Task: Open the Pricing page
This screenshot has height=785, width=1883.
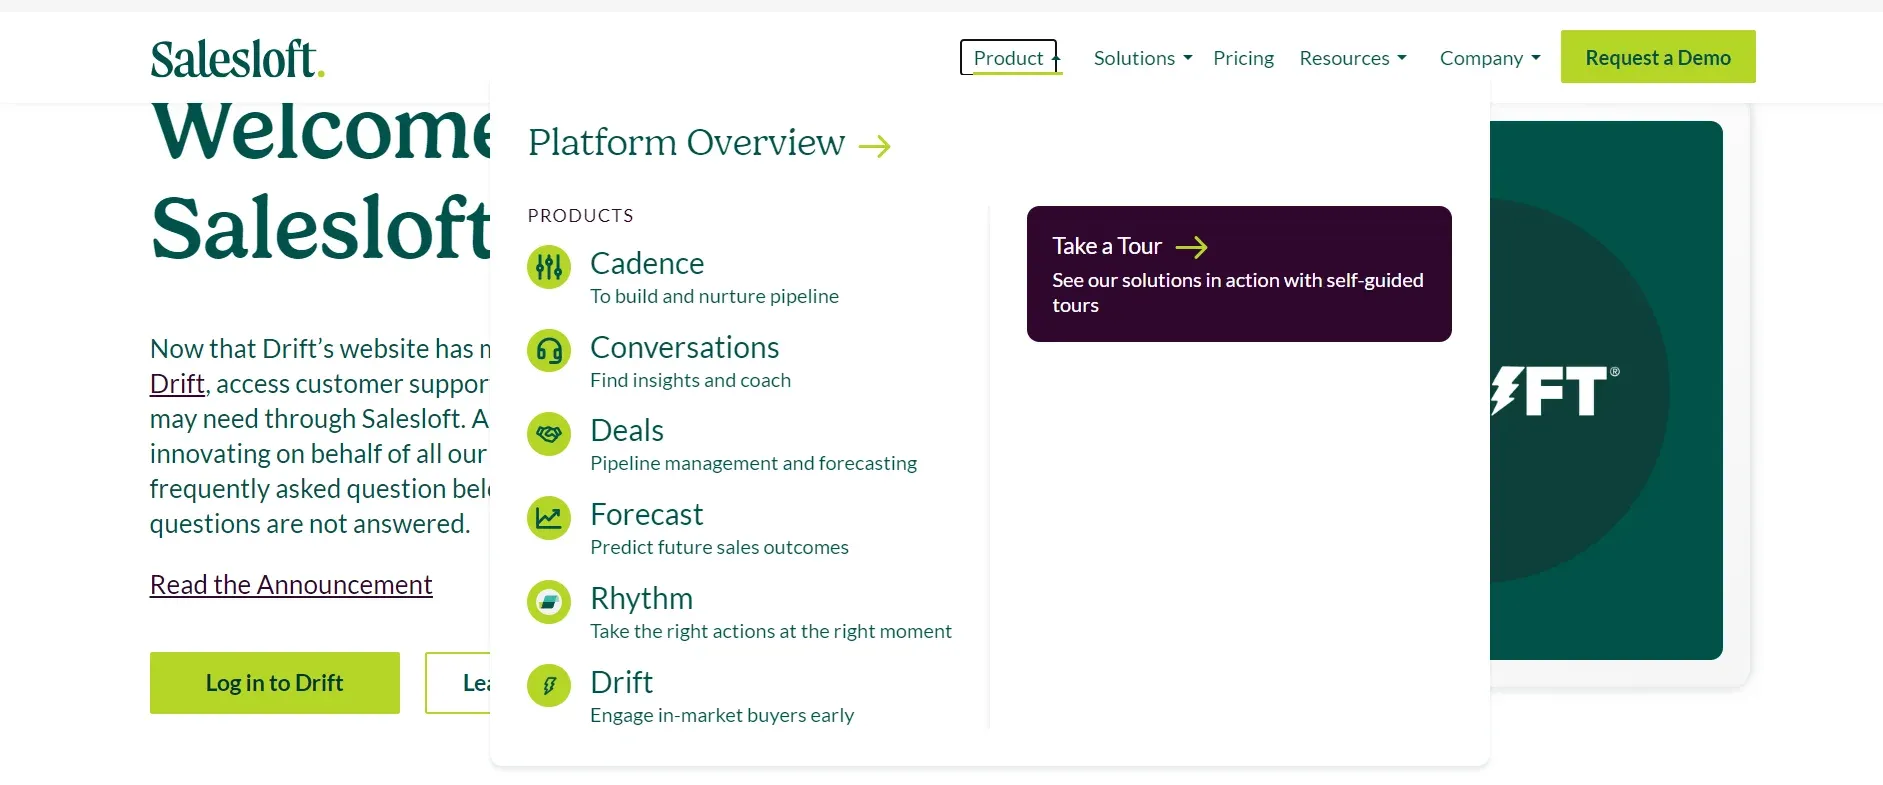Action: click(x=1243, y=58)
